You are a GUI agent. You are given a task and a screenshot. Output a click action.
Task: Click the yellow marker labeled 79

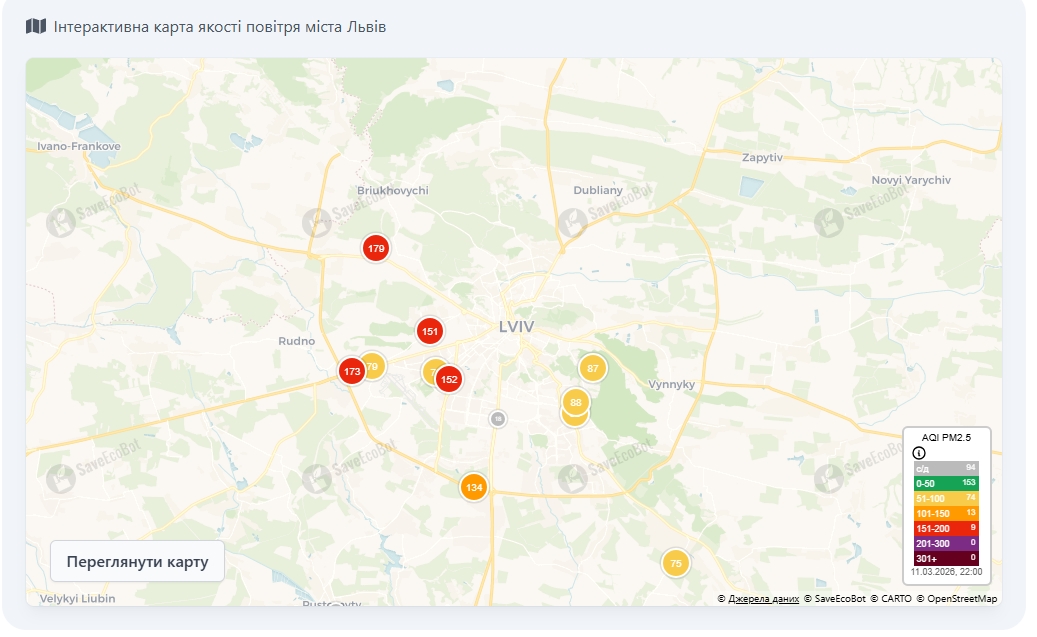click(374, 365)
